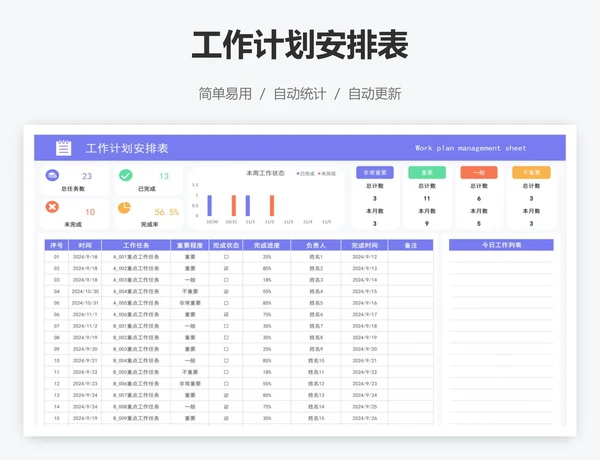Click the orange 一般 priority label
This screenshot has height=460, width=600.
click(x=479, y=172)
